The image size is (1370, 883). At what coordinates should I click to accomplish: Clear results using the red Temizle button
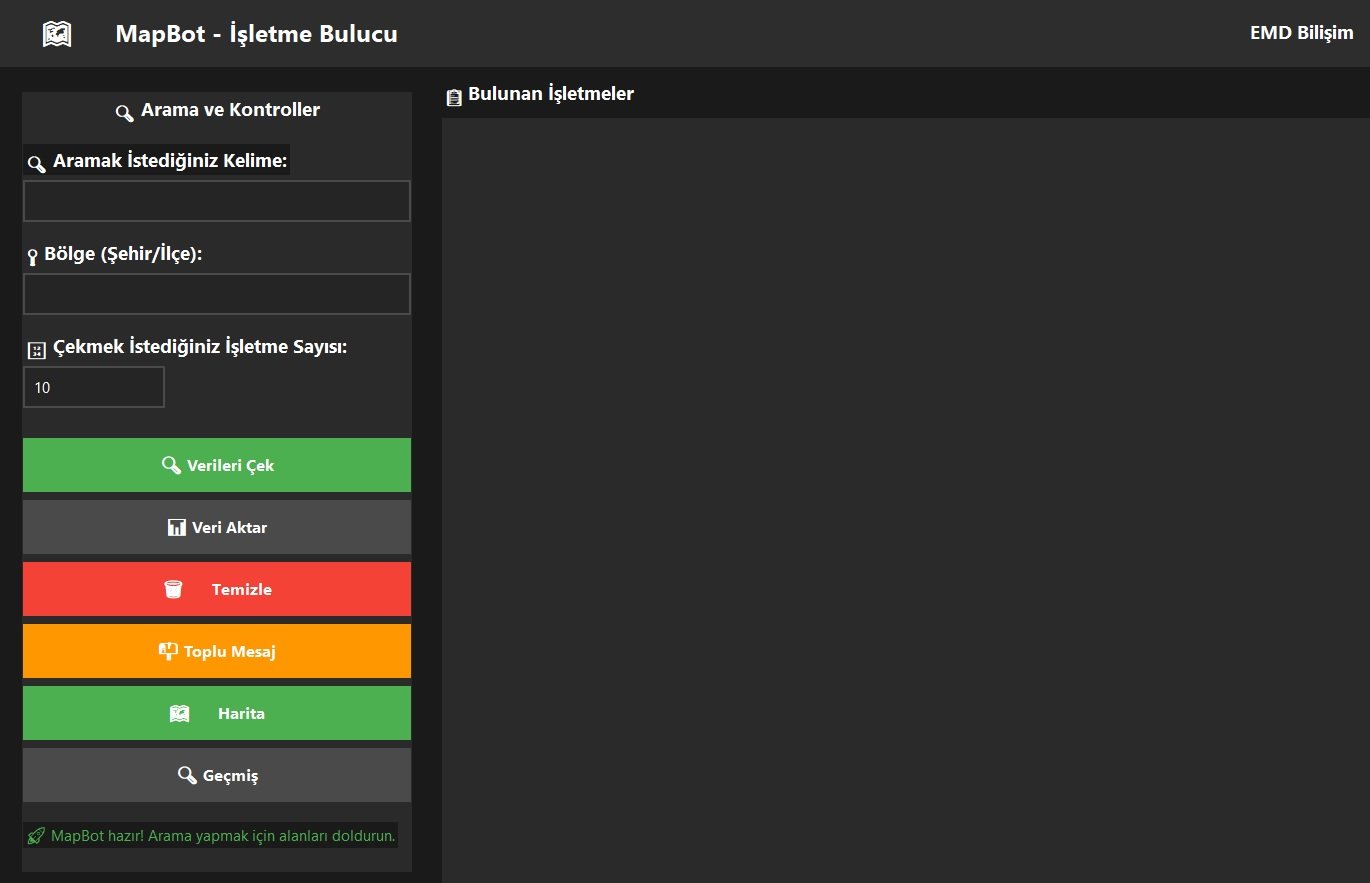click(217, 589)
